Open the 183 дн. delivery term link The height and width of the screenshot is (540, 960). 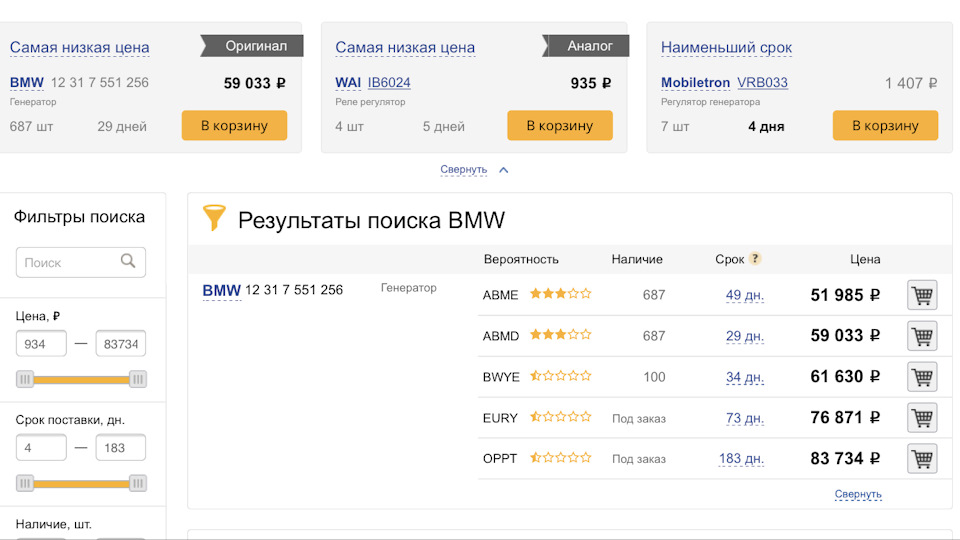pyautogui.click(x=741, y=459)
